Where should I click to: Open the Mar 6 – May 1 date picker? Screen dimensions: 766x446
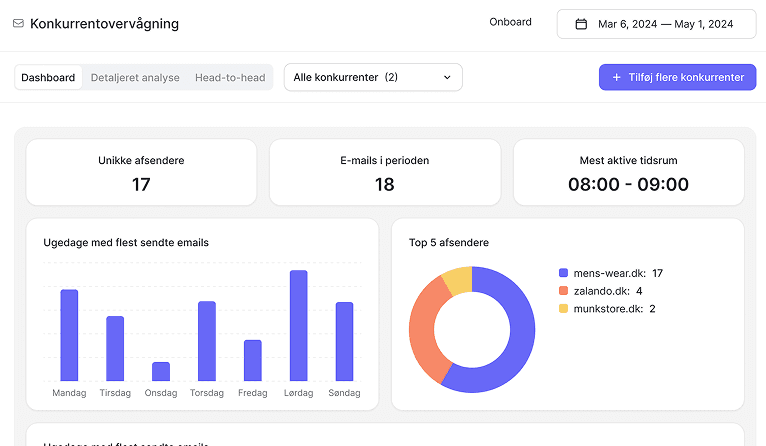click(657, 24)
